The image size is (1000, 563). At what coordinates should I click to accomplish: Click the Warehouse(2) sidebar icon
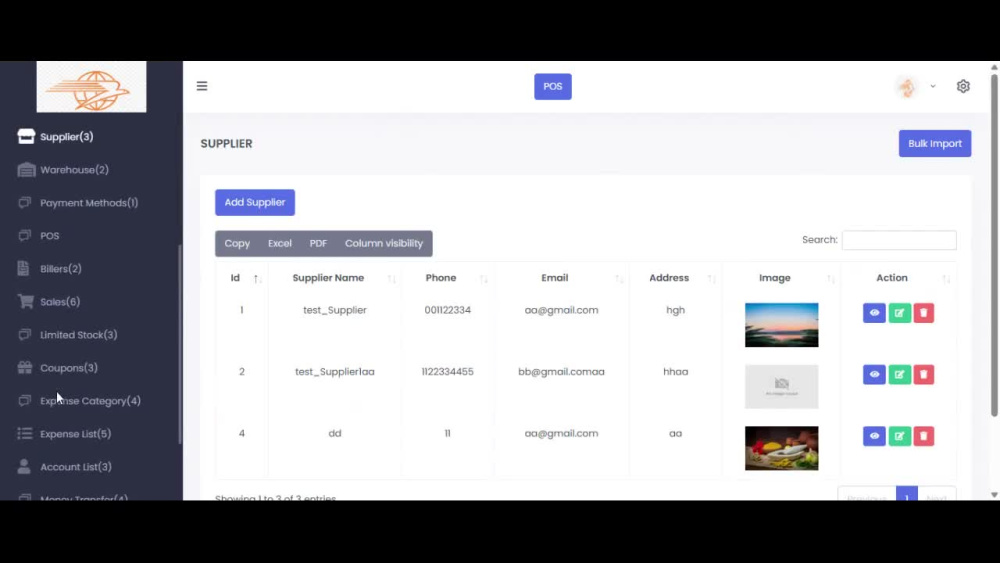[26, 170]
